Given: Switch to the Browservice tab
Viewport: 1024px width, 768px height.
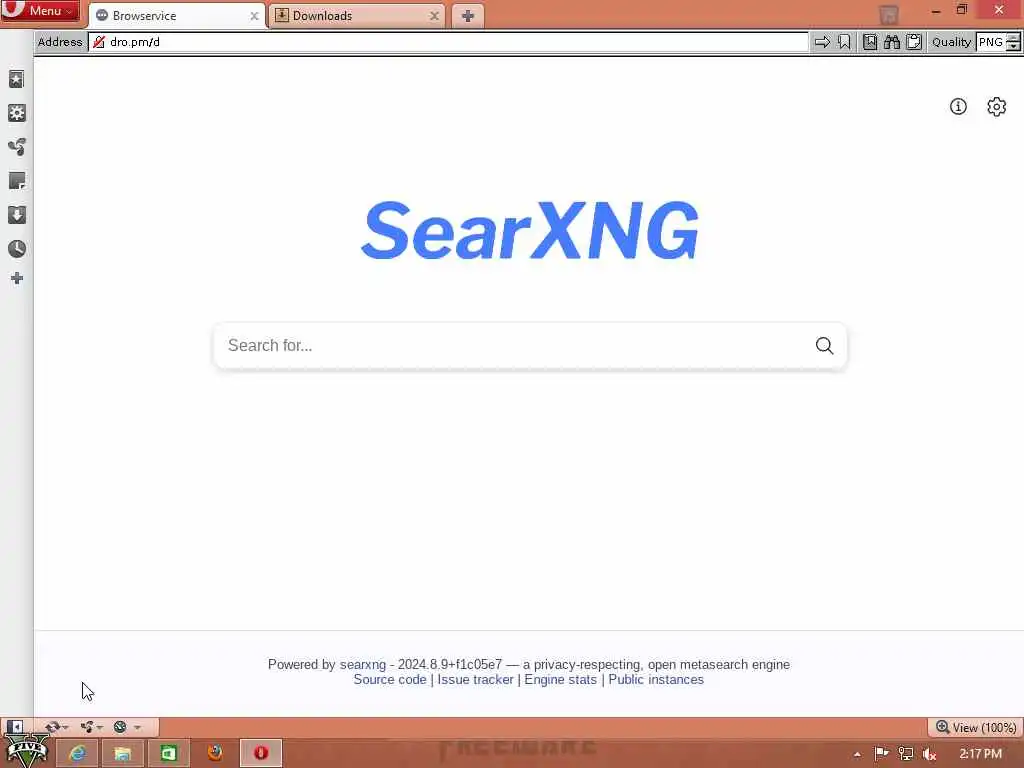Looking at the screenshot, I should coord(176,16).
